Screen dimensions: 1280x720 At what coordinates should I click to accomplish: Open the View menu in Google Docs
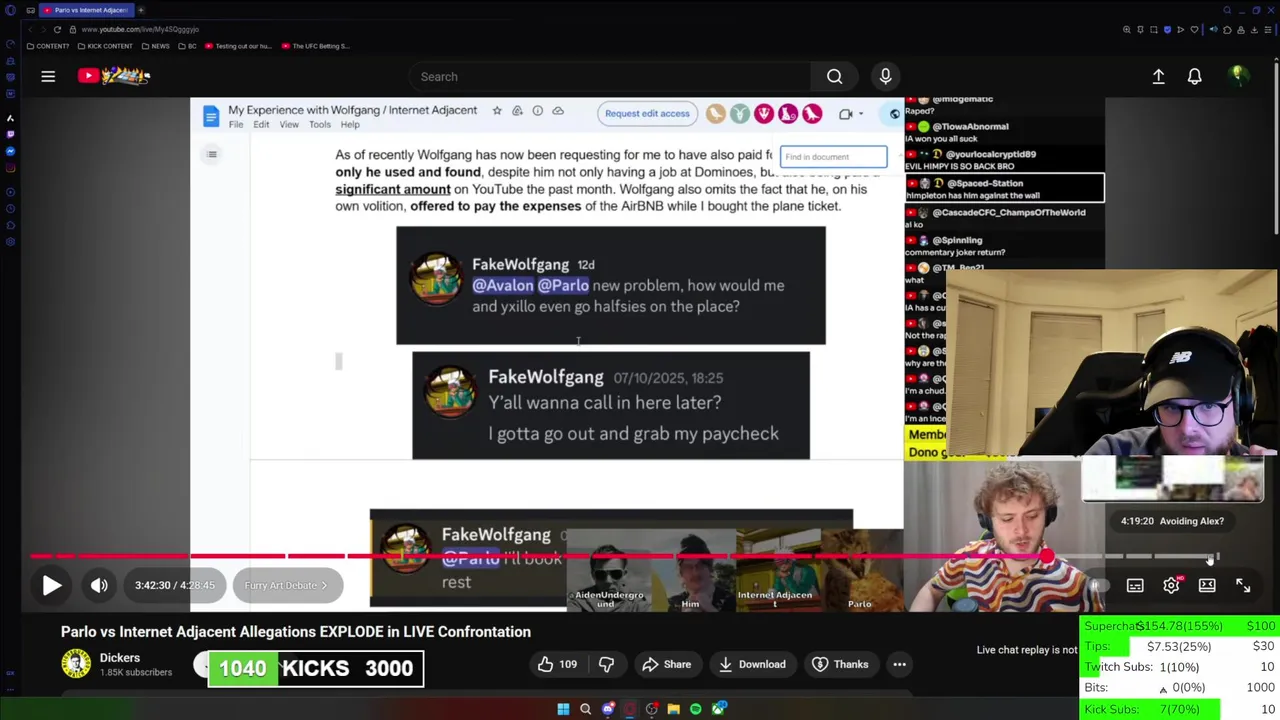(x=289, y=125)
